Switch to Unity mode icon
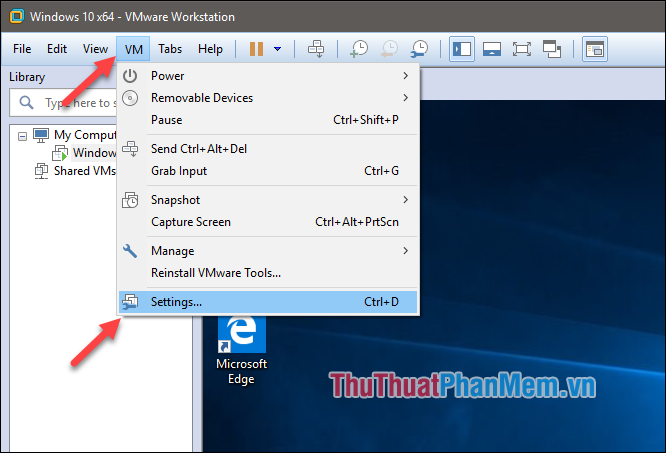Image resolution: width=666 pixels, height=453 pixels. [x=552, y=49]
